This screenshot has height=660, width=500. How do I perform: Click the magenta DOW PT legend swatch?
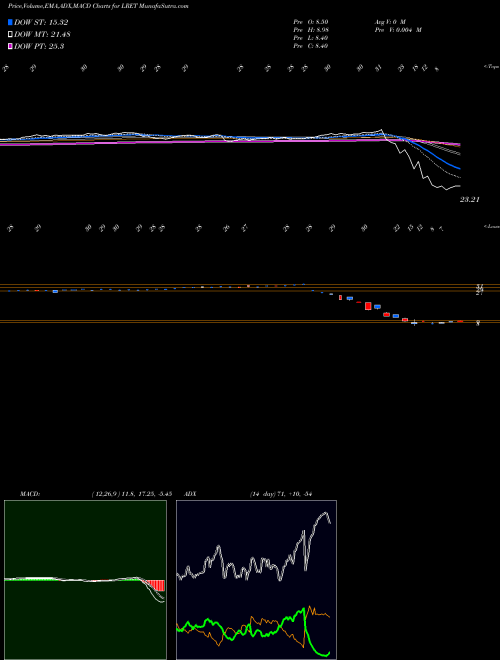tap(11, 47)
